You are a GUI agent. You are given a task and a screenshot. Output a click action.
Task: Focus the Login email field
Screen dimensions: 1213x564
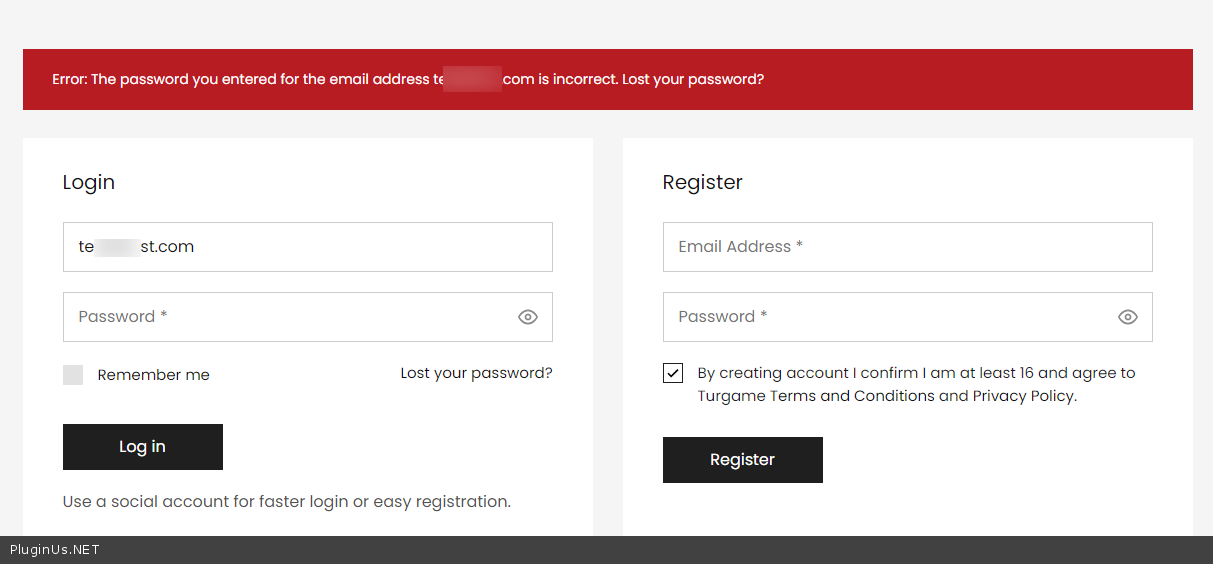(307, 247)
